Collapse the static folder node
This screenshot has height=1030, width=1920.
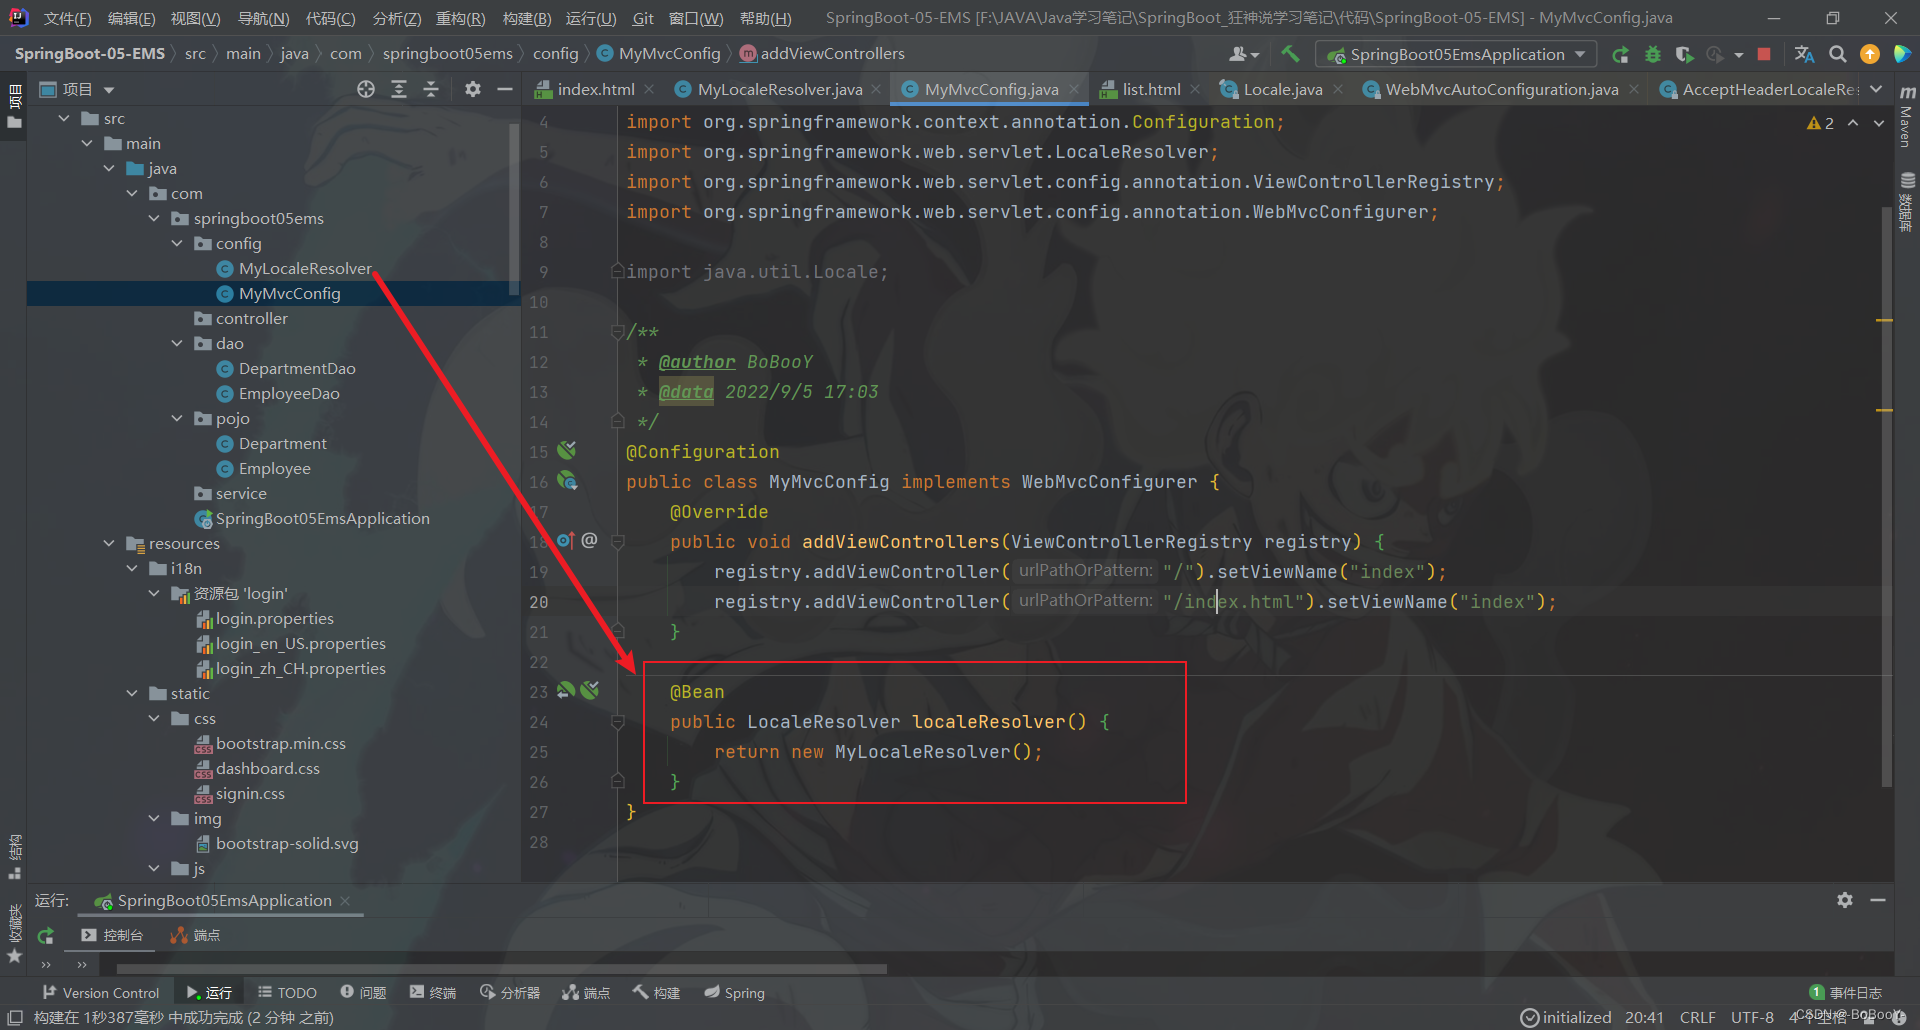132,693
